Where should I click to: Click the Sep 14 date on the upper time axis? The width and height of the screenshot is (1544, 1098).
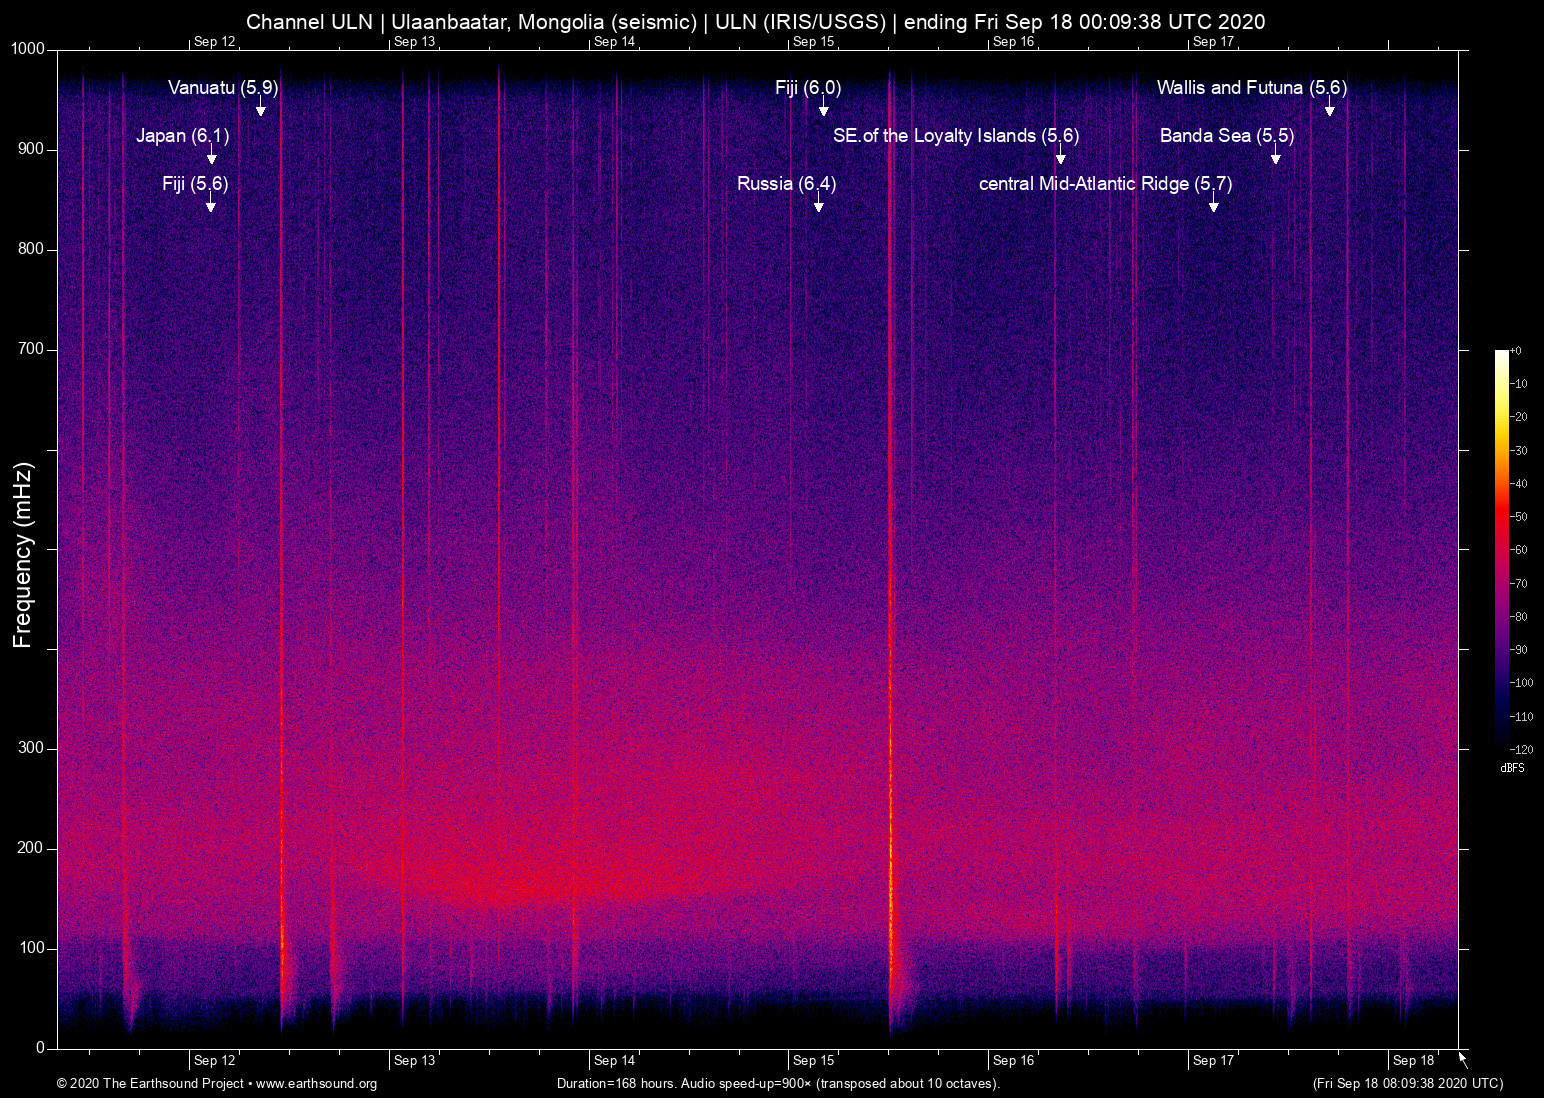[x=615, y=41]
